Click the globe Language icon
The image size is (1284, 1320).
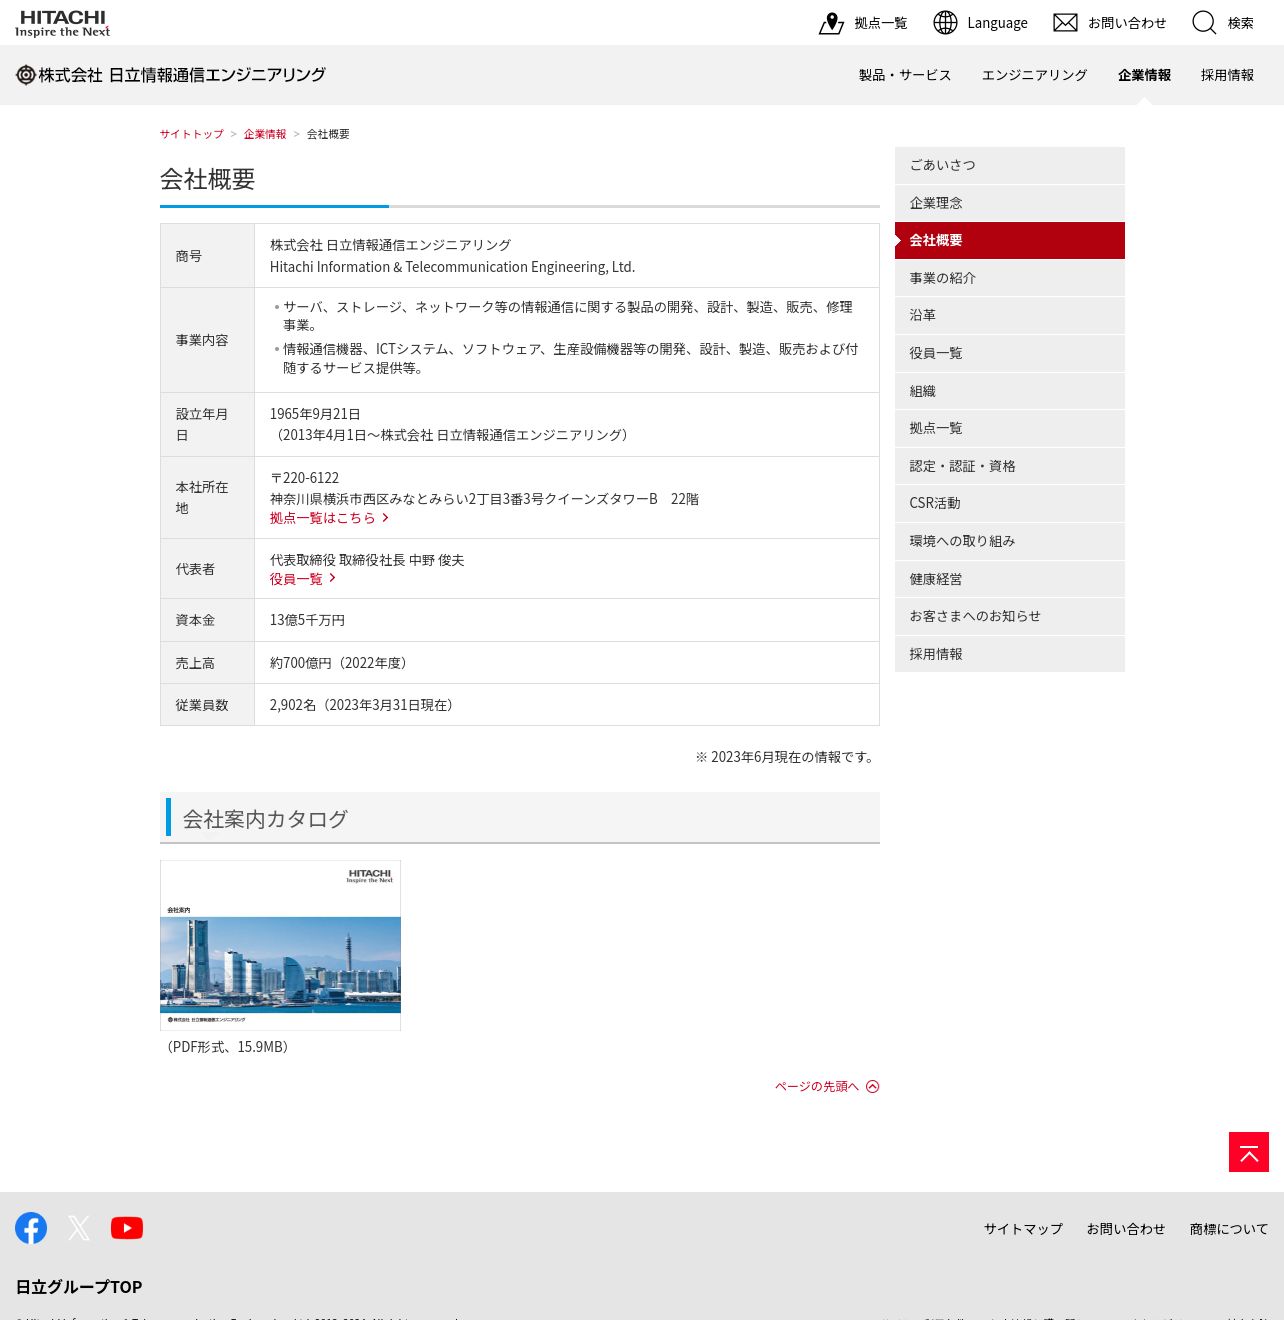pos(945,22)
